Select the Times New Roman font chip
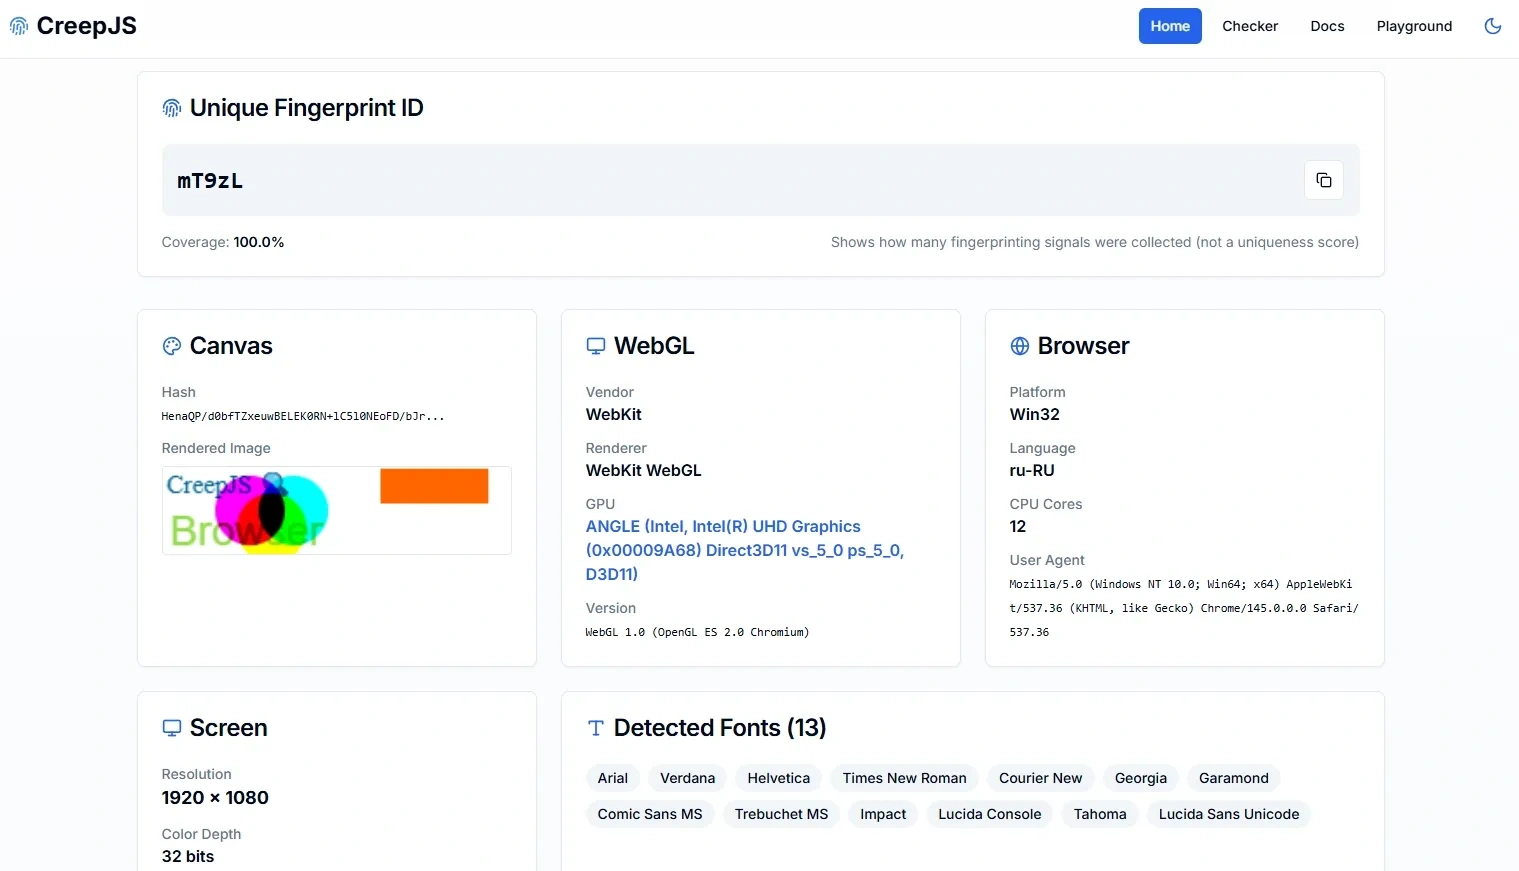This screenshot has width=1519, height=871. pyautogui.click(x=904, y=778)
